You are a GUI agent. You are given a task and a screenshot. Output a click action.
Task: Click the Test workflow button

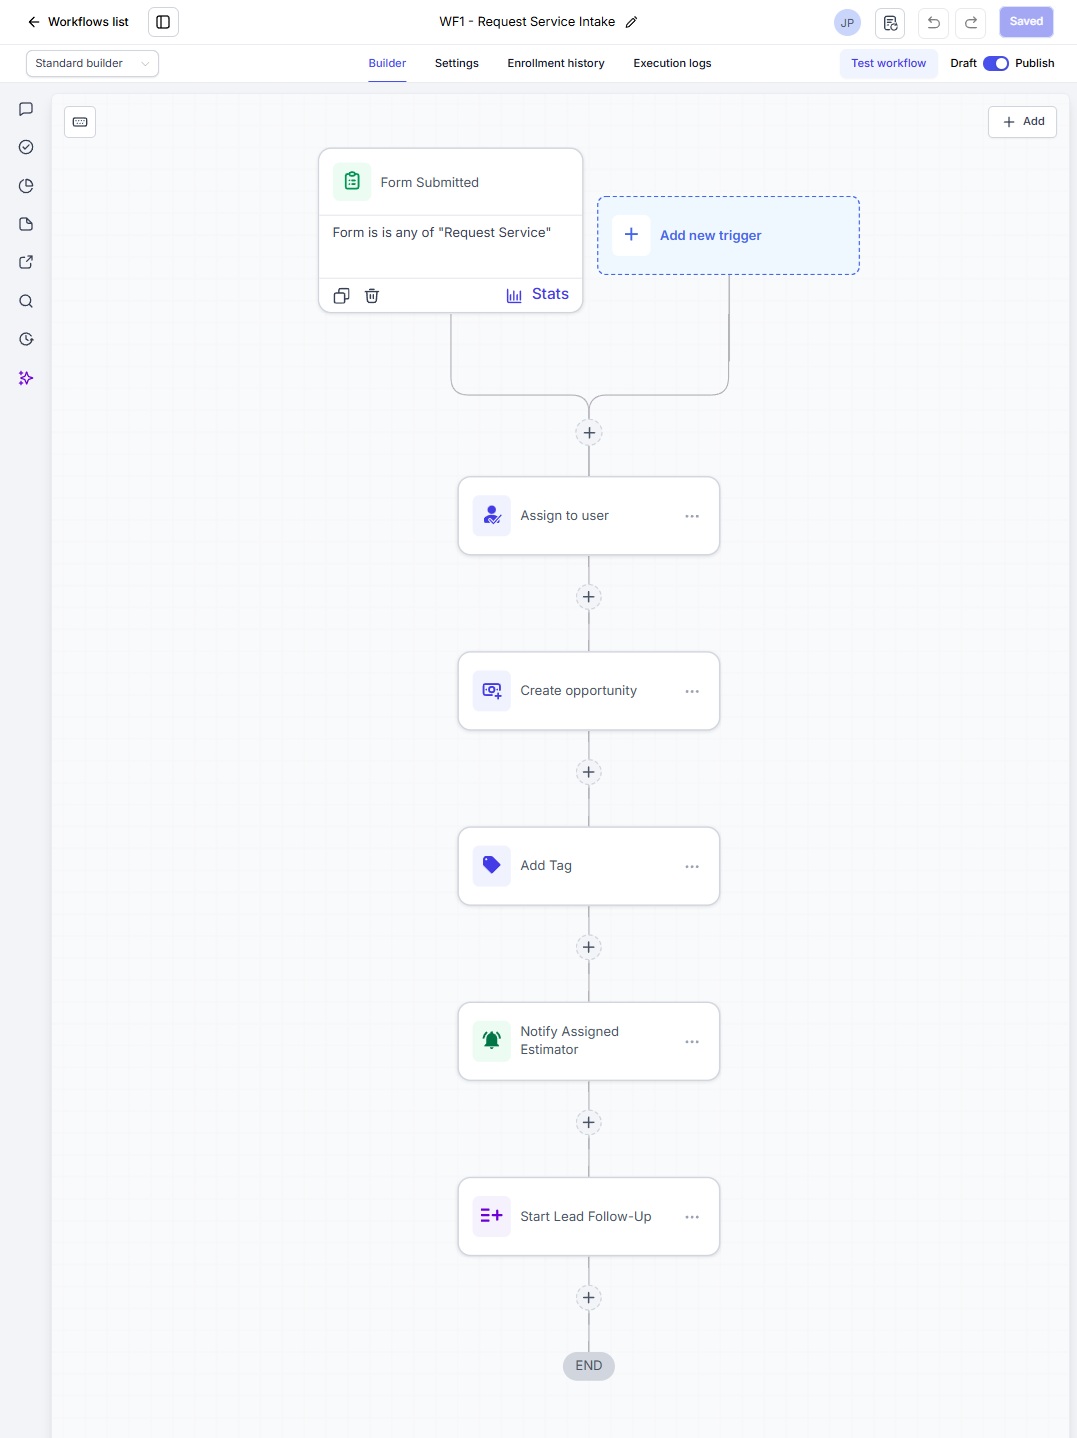[889, 63]
